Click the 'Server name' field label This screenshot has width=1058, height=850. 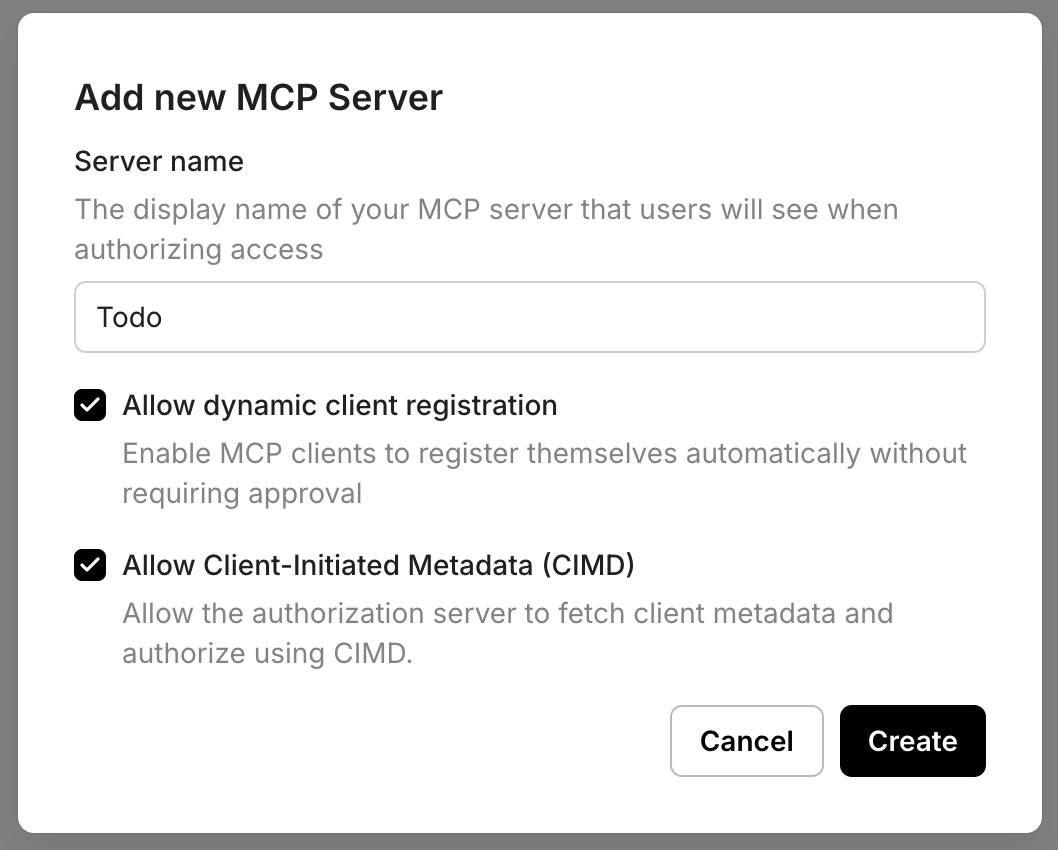point(158,161)
